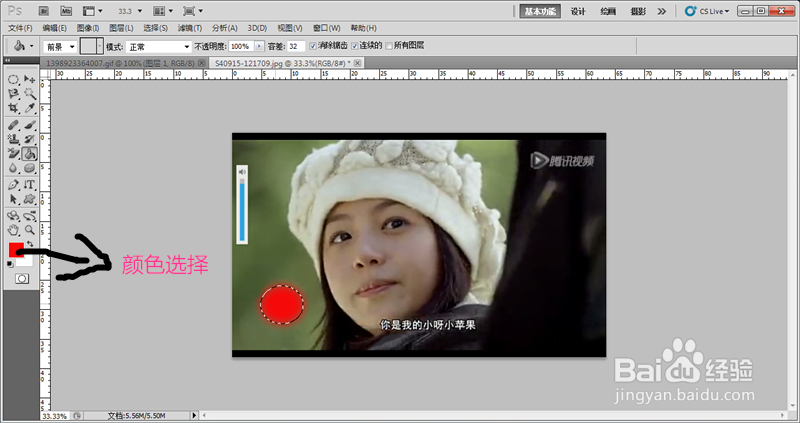
Task: Select the Move tool
Action: click(x=30, y=79)
